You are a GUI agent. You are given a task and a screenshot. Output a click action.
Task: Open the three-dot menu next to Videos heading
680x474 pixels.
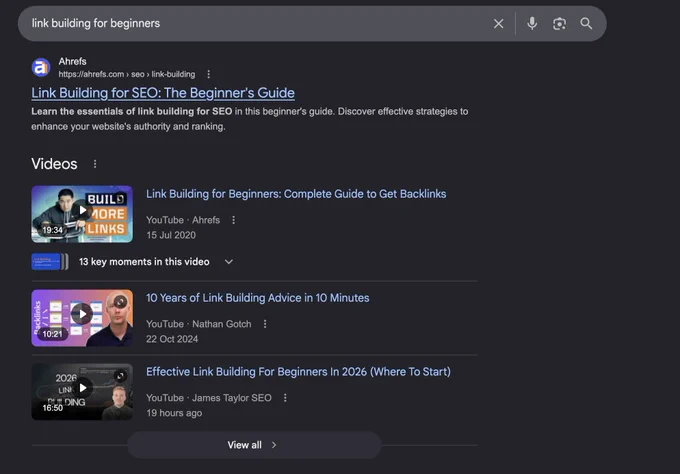click(x=95, y=164)
